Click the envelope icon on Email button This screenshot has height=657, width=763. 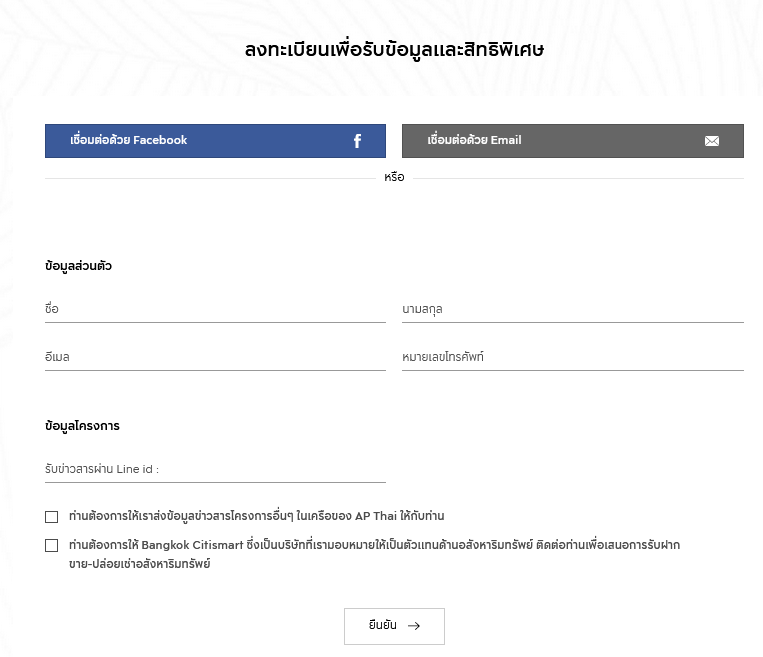(x=711, y=141)
